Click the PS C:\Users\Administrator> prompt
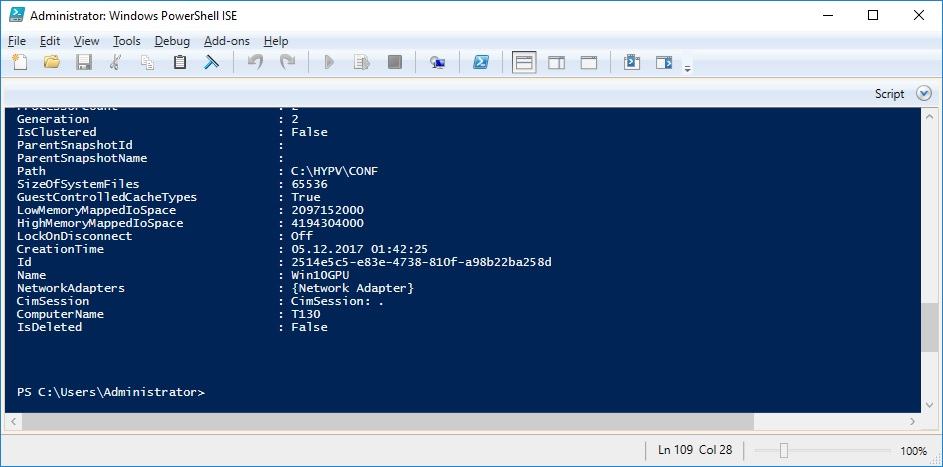The image size is (943, 467). [x=111, y=392]
